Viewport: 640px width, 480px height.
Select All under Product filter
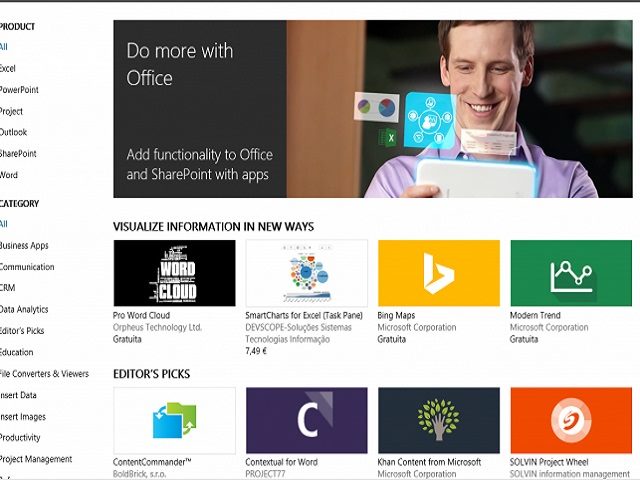(4, 47)
